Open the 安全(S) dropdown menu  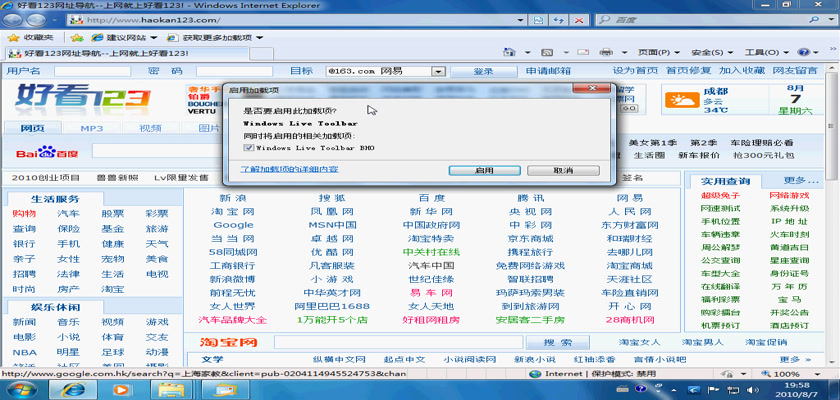pyautogui.click(x=710, y=52)
